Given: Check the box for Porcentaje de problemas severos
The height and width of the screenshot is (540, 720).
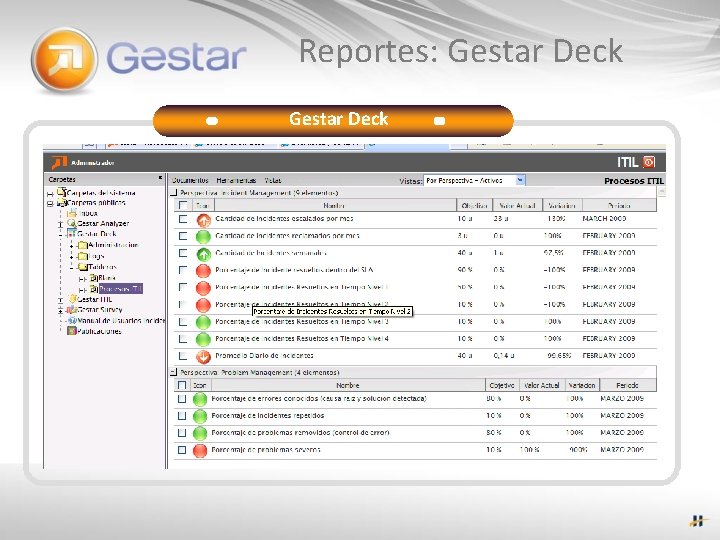Looking at the screenshot, I should 182,450.
